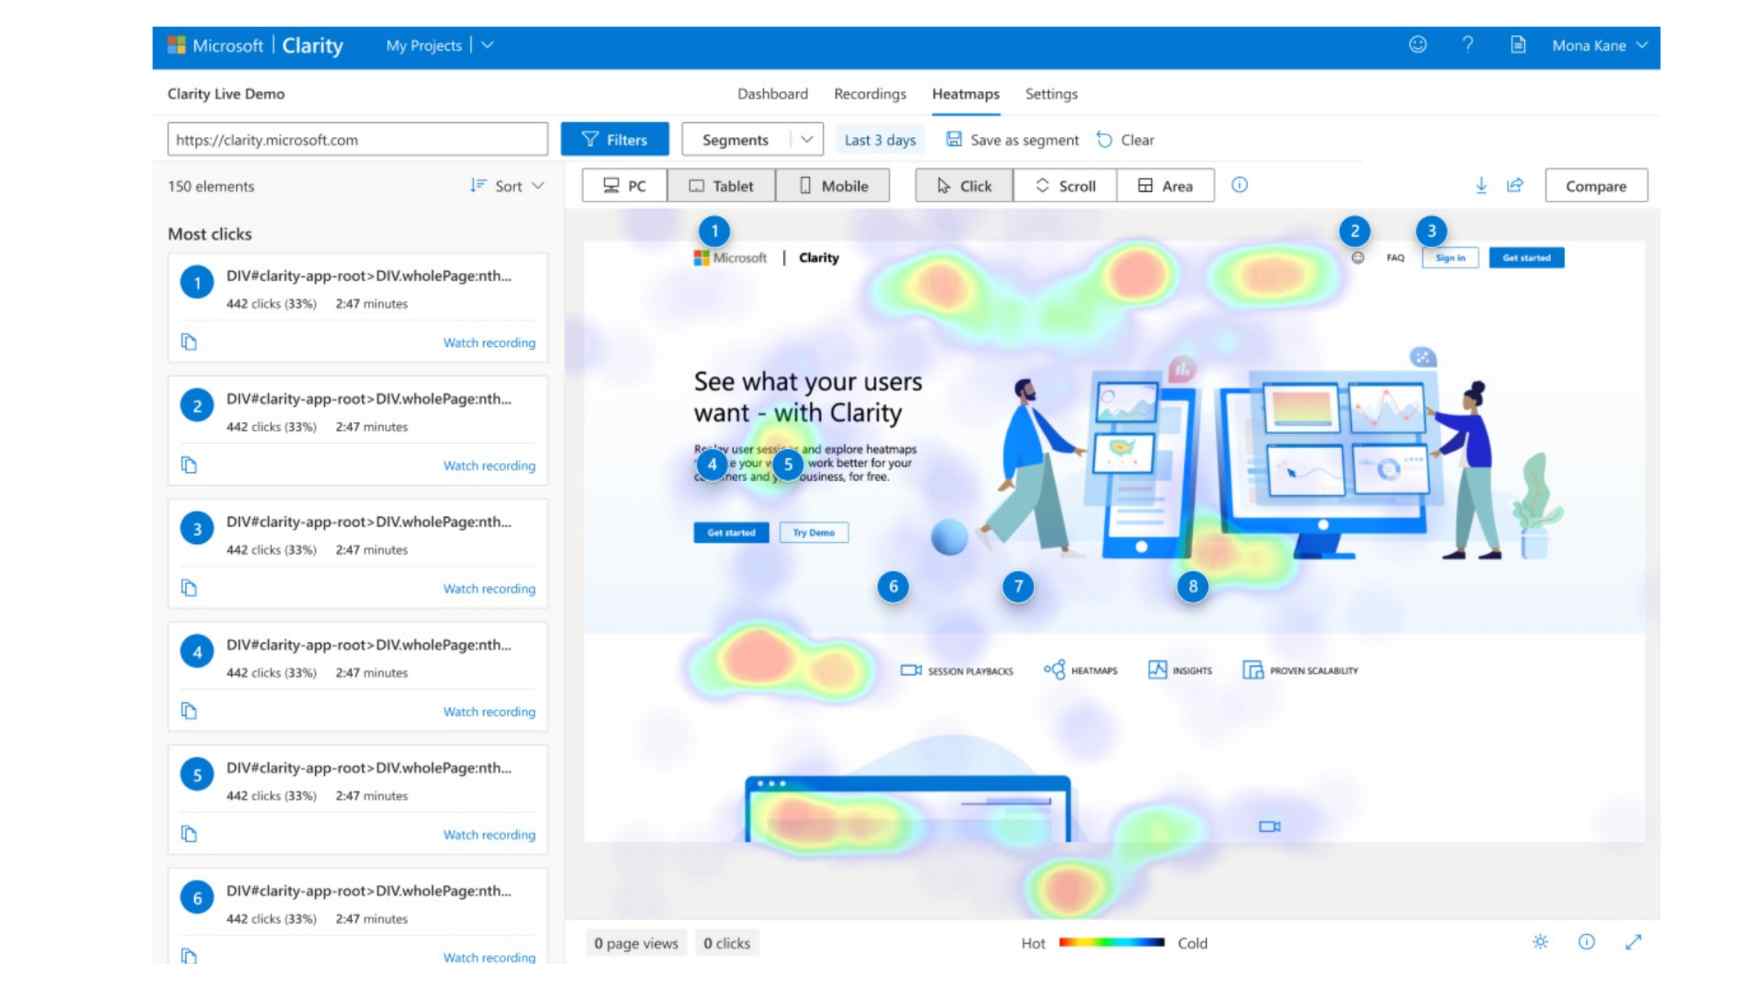Click the Compare button
This screenshot has width=1760, height=990.
point(1595,186)
